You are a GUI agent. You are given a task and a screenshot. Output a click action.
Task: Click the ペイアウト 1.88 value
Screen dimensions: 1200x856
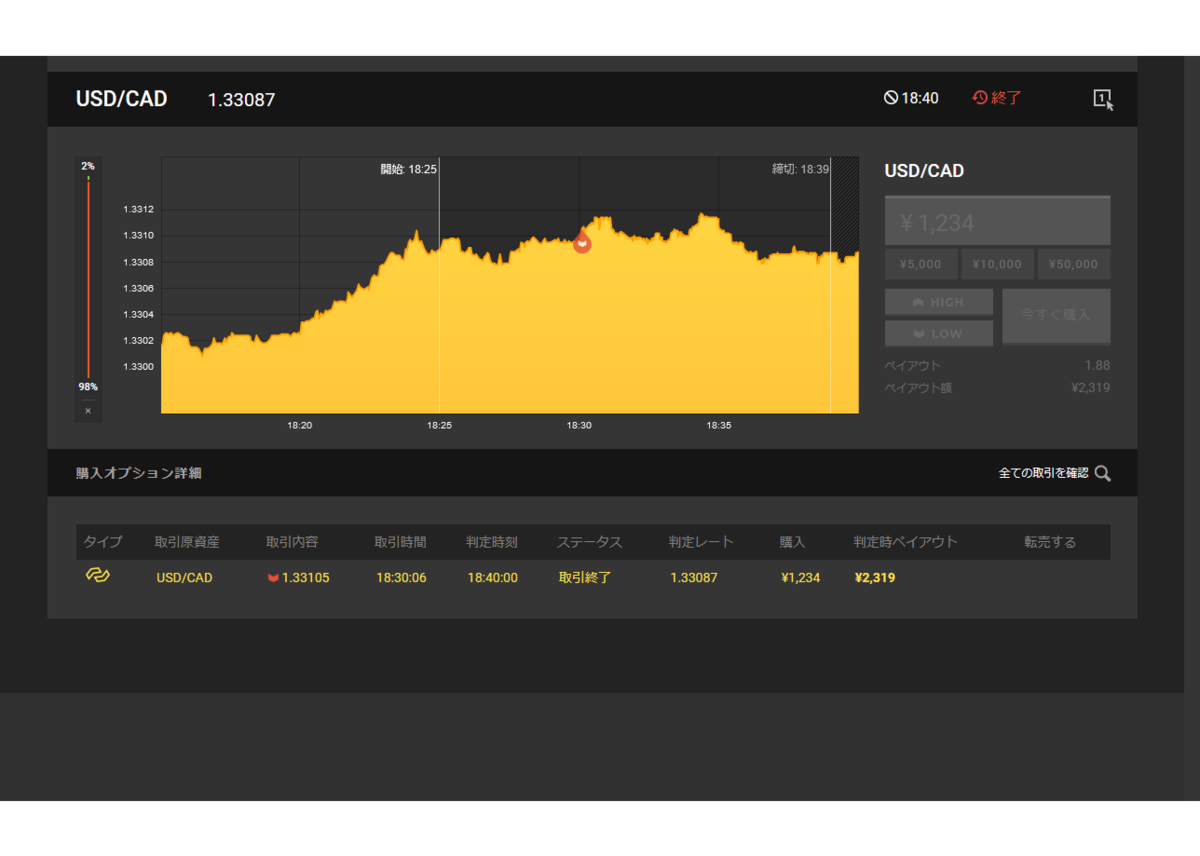(1097, 365)
